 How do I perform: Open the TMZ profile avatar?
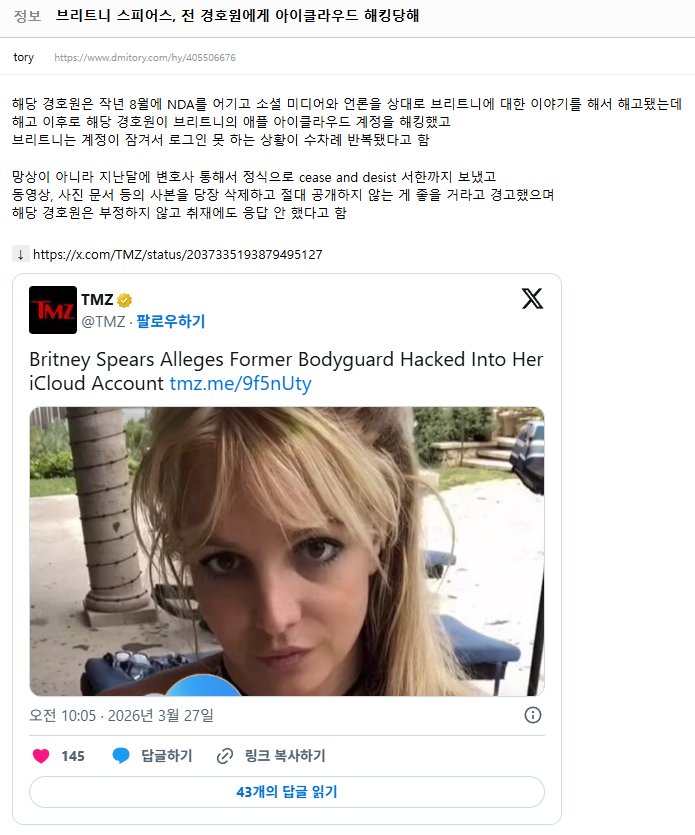53,310
